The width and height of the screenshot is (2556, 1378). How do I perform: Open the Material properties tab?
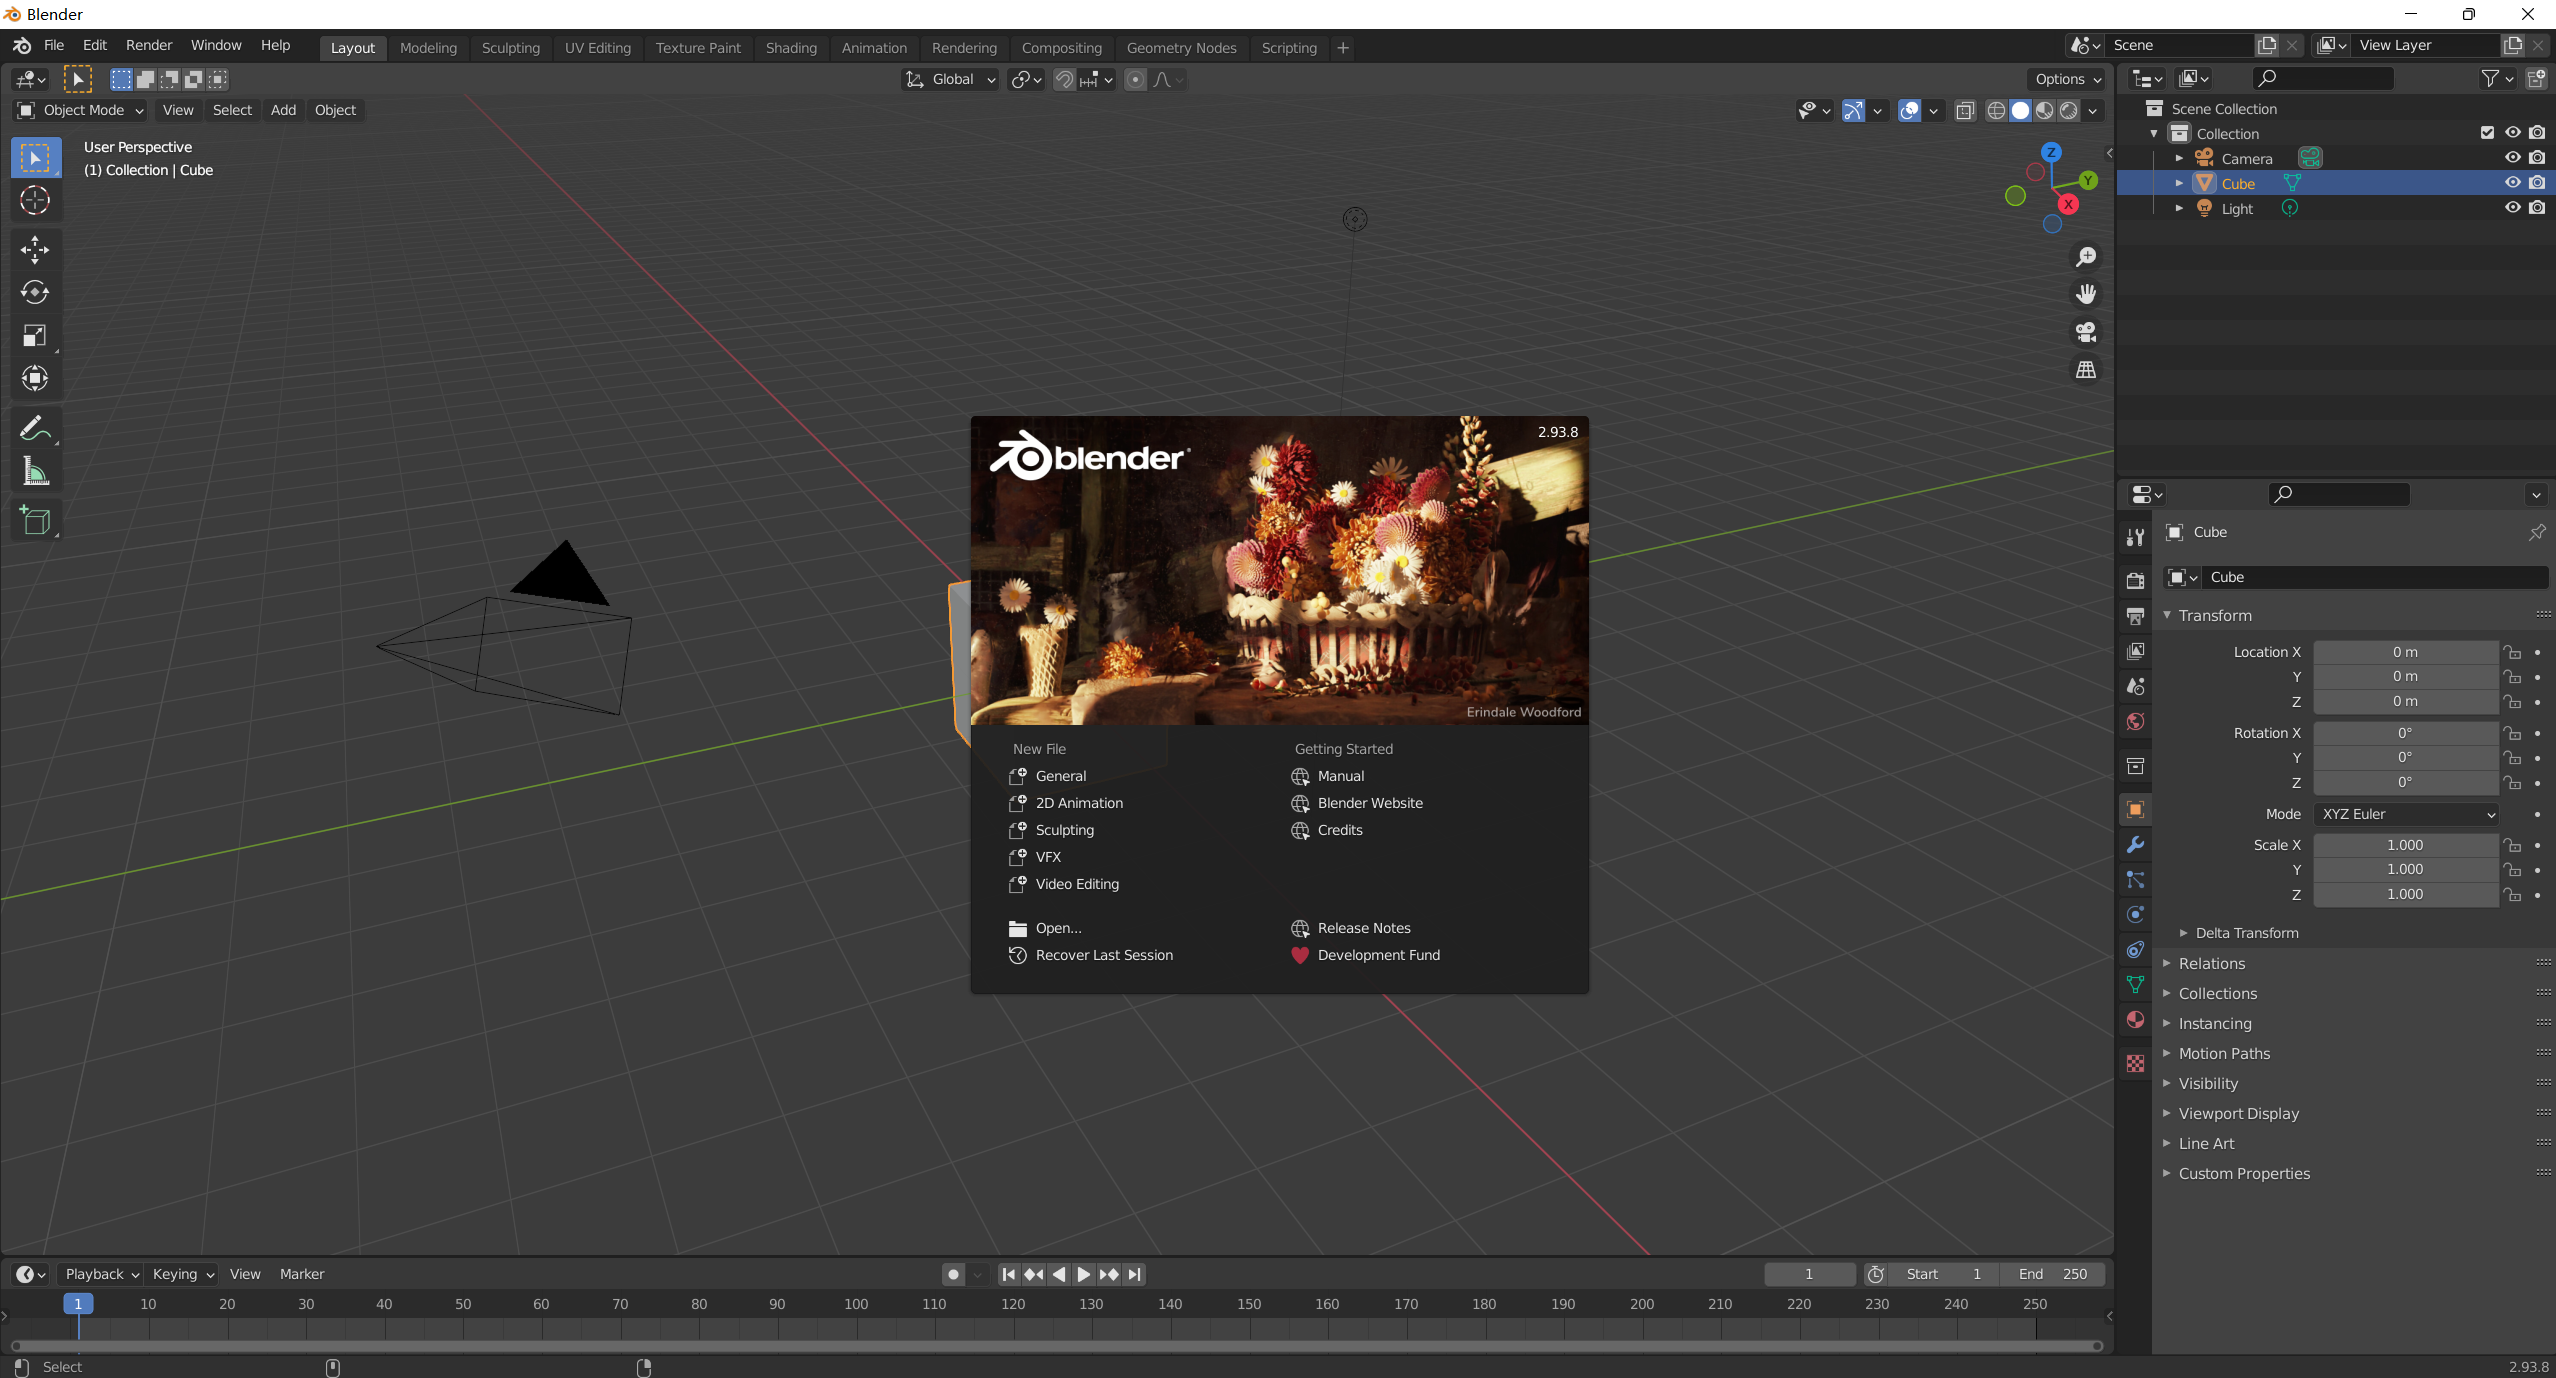(2135, 1020)
